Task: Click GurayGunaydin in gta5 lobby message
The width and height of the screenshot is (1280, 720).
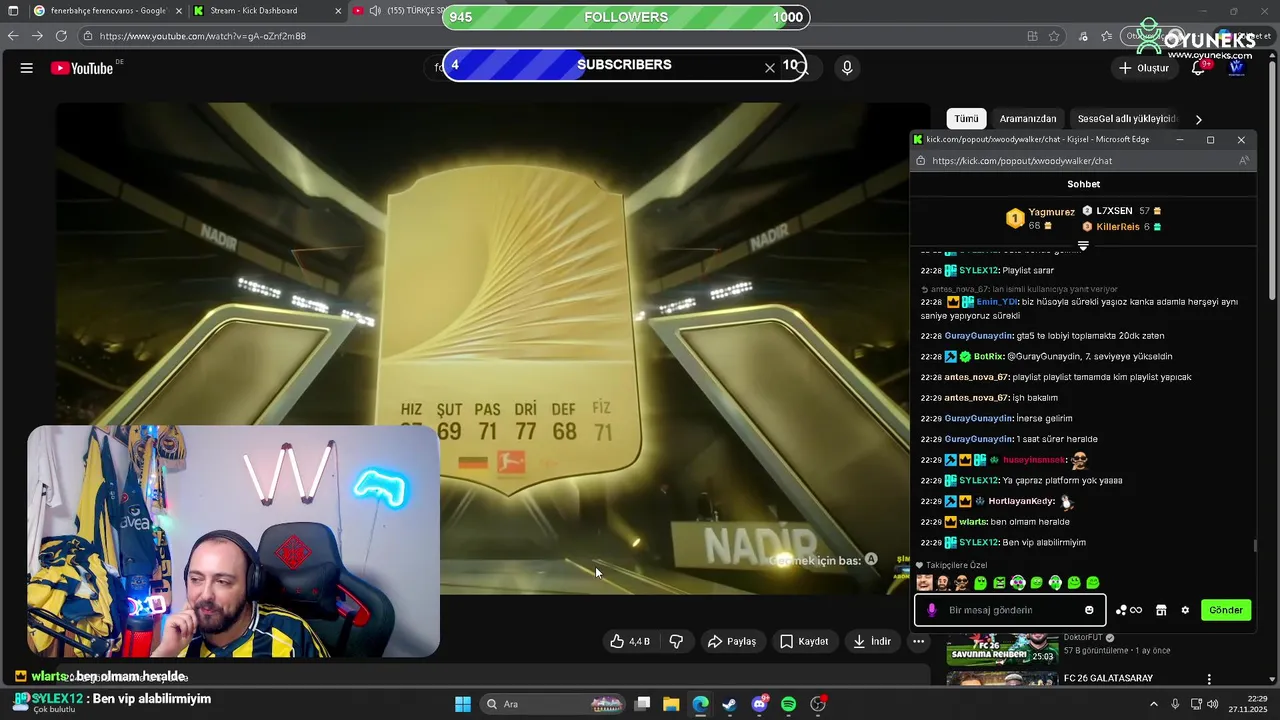Action: click(x=979, y=336)
